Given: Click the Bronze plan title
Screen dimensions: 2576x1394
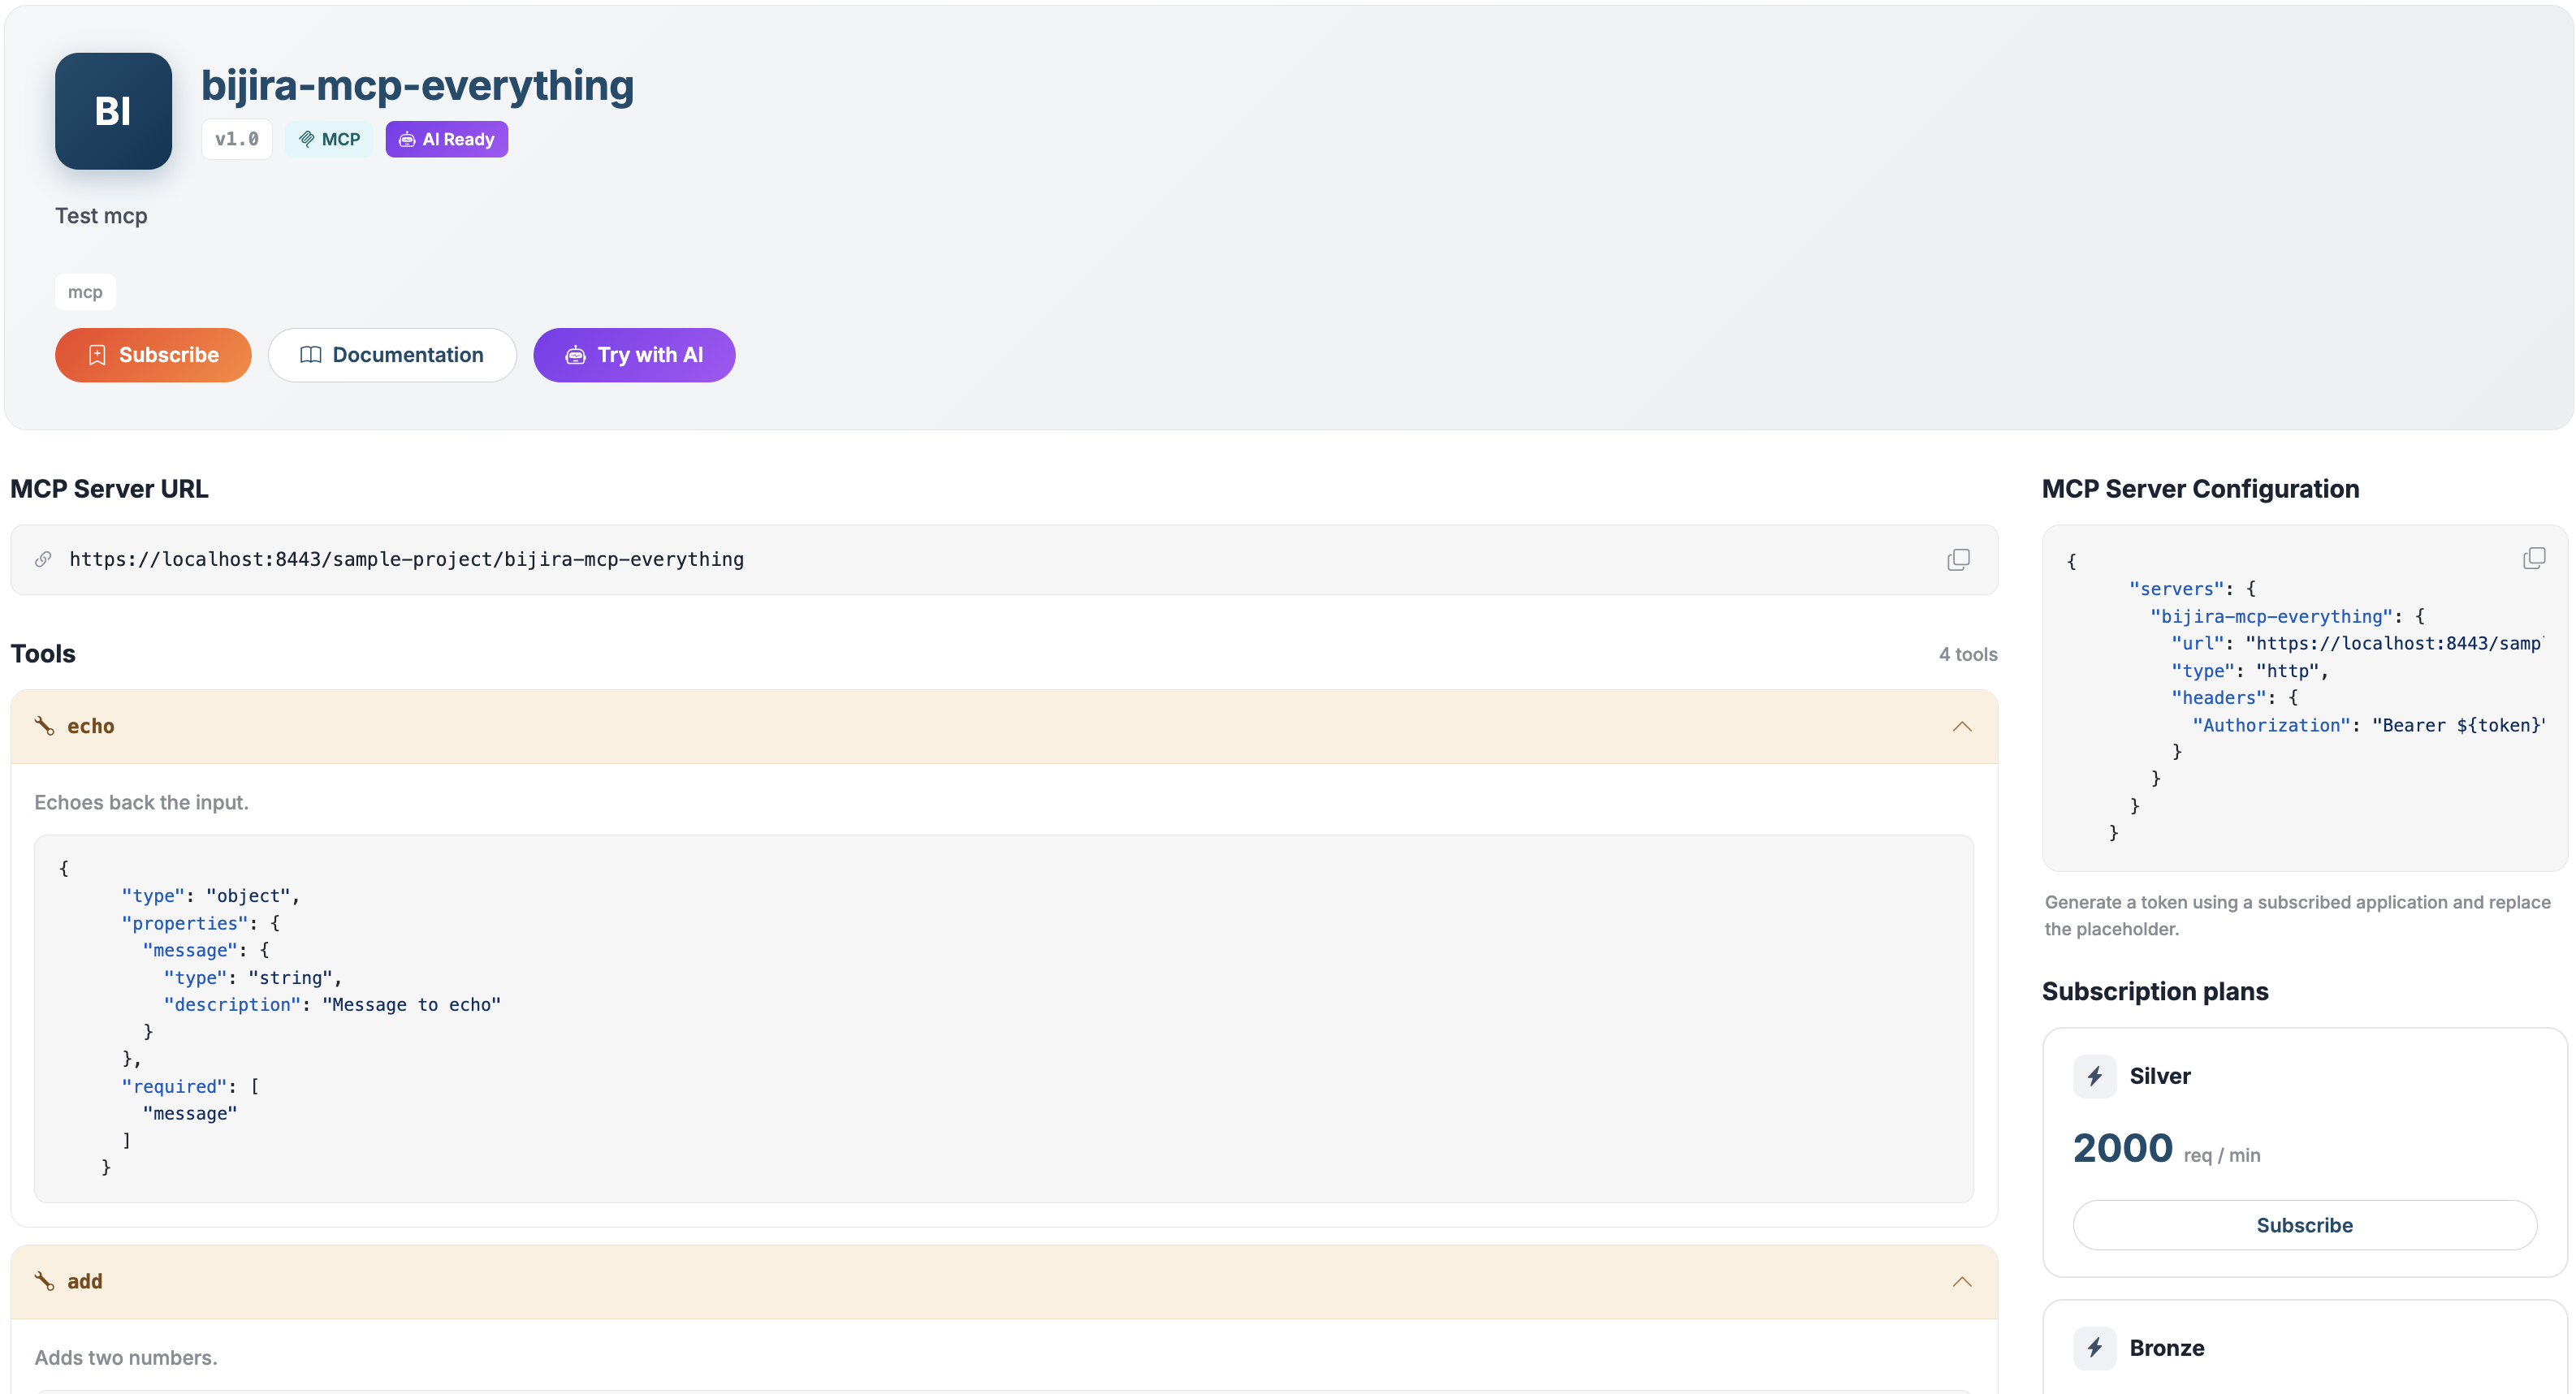Looking at the screenshot, I should 2167,1348.
